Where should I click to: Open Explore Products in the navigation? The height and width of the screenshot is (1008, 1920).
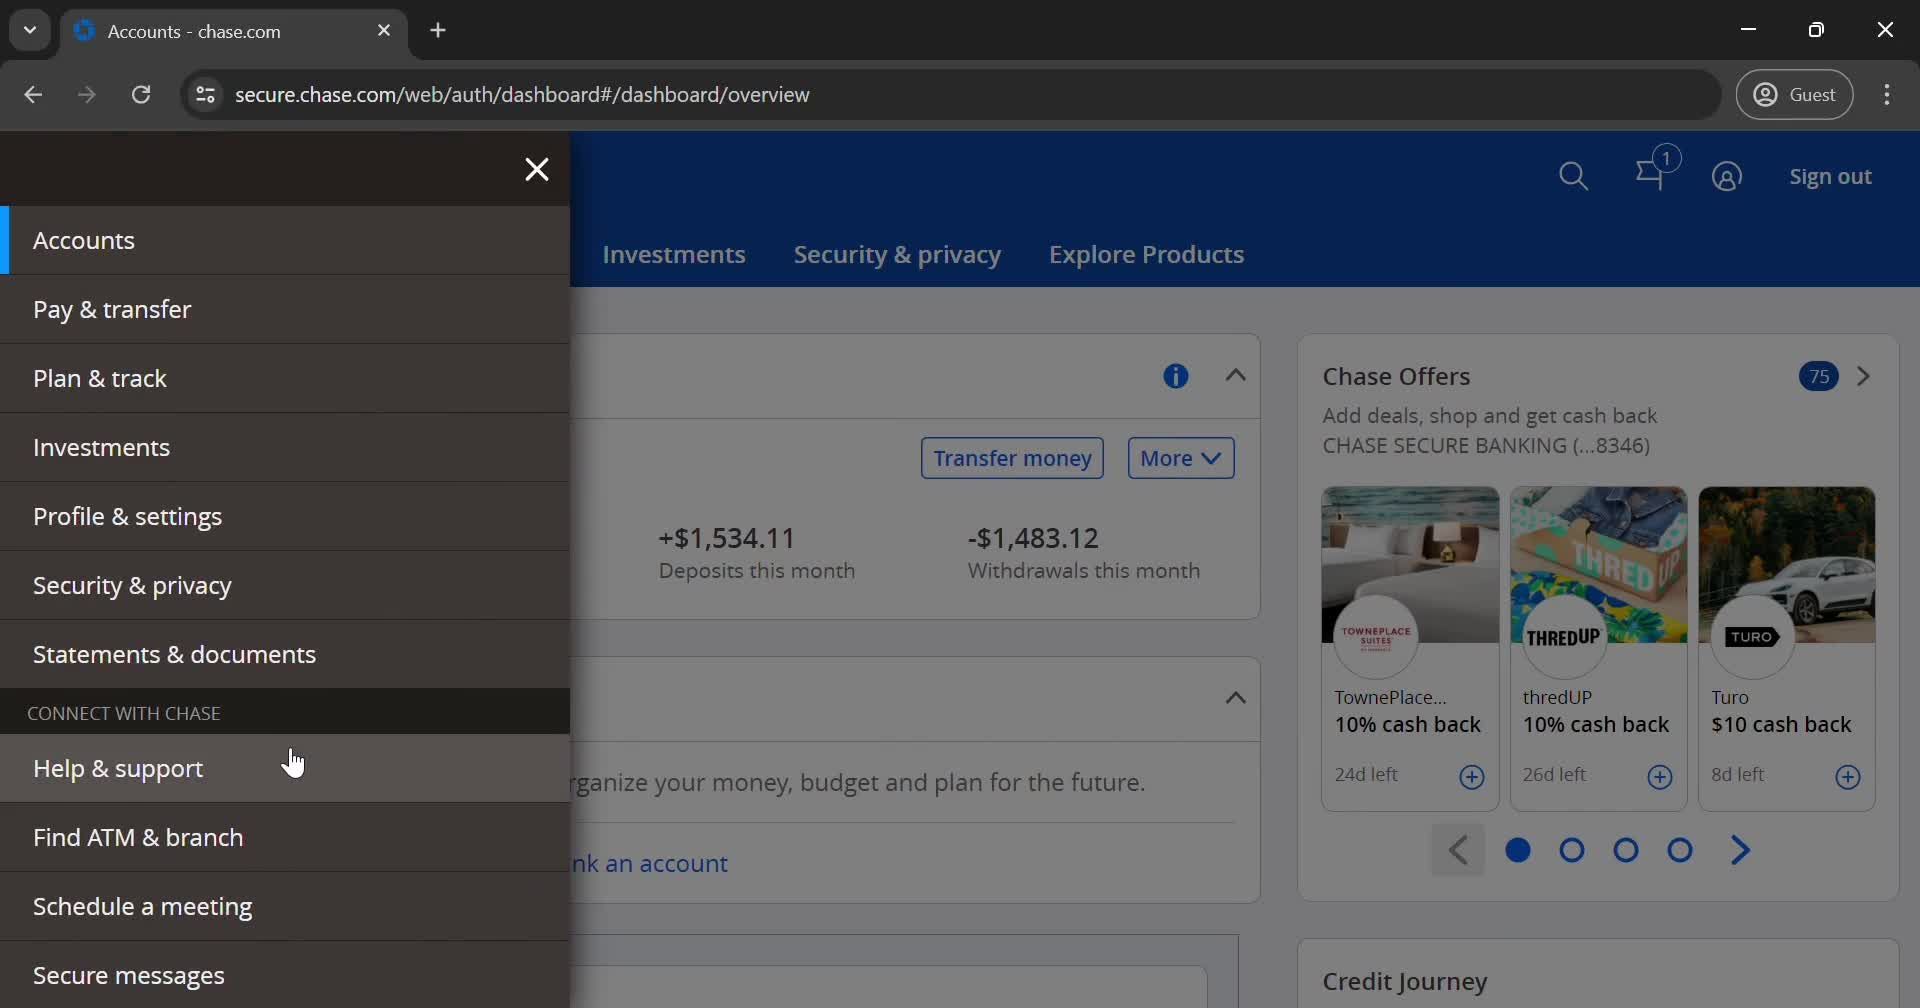pyautogui.click(x=1145, y=255)
